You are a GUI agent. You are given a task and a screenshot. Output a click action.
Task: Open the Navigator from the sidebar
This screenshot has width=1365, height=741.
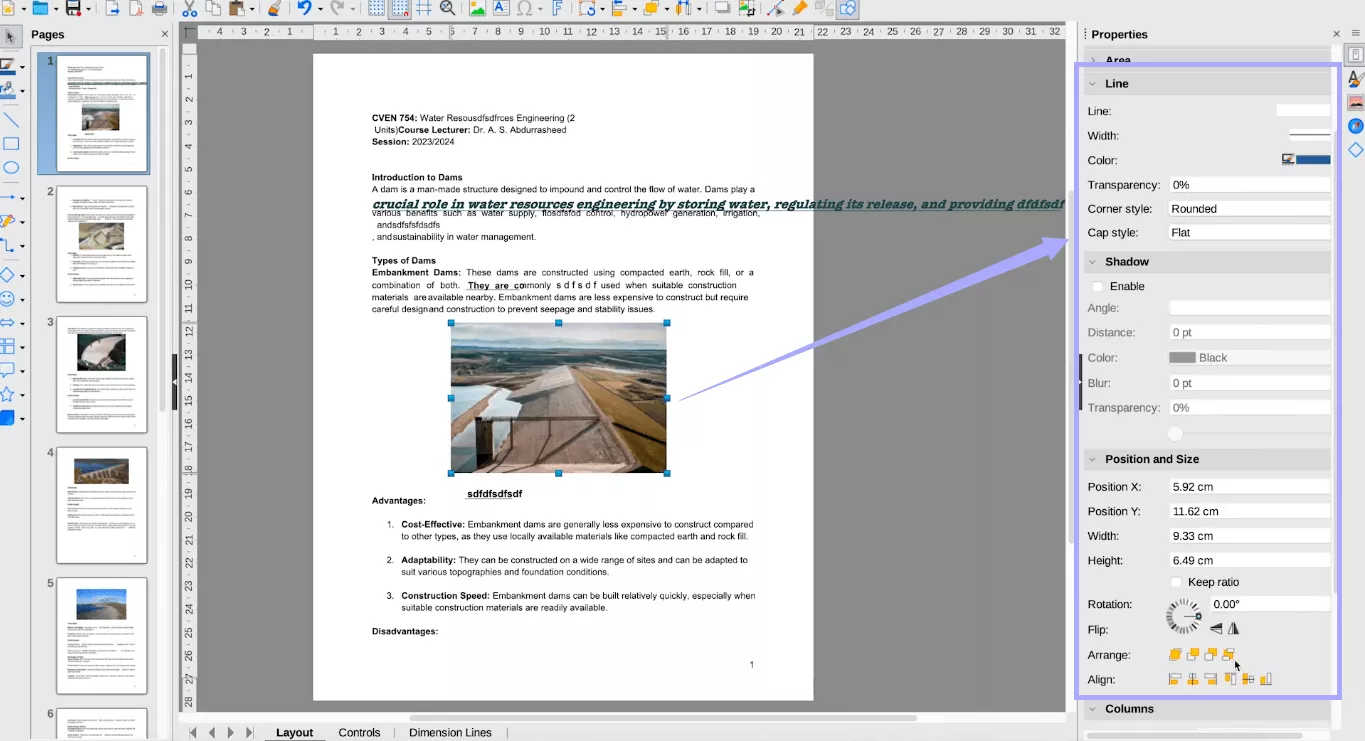(1355, 125)
